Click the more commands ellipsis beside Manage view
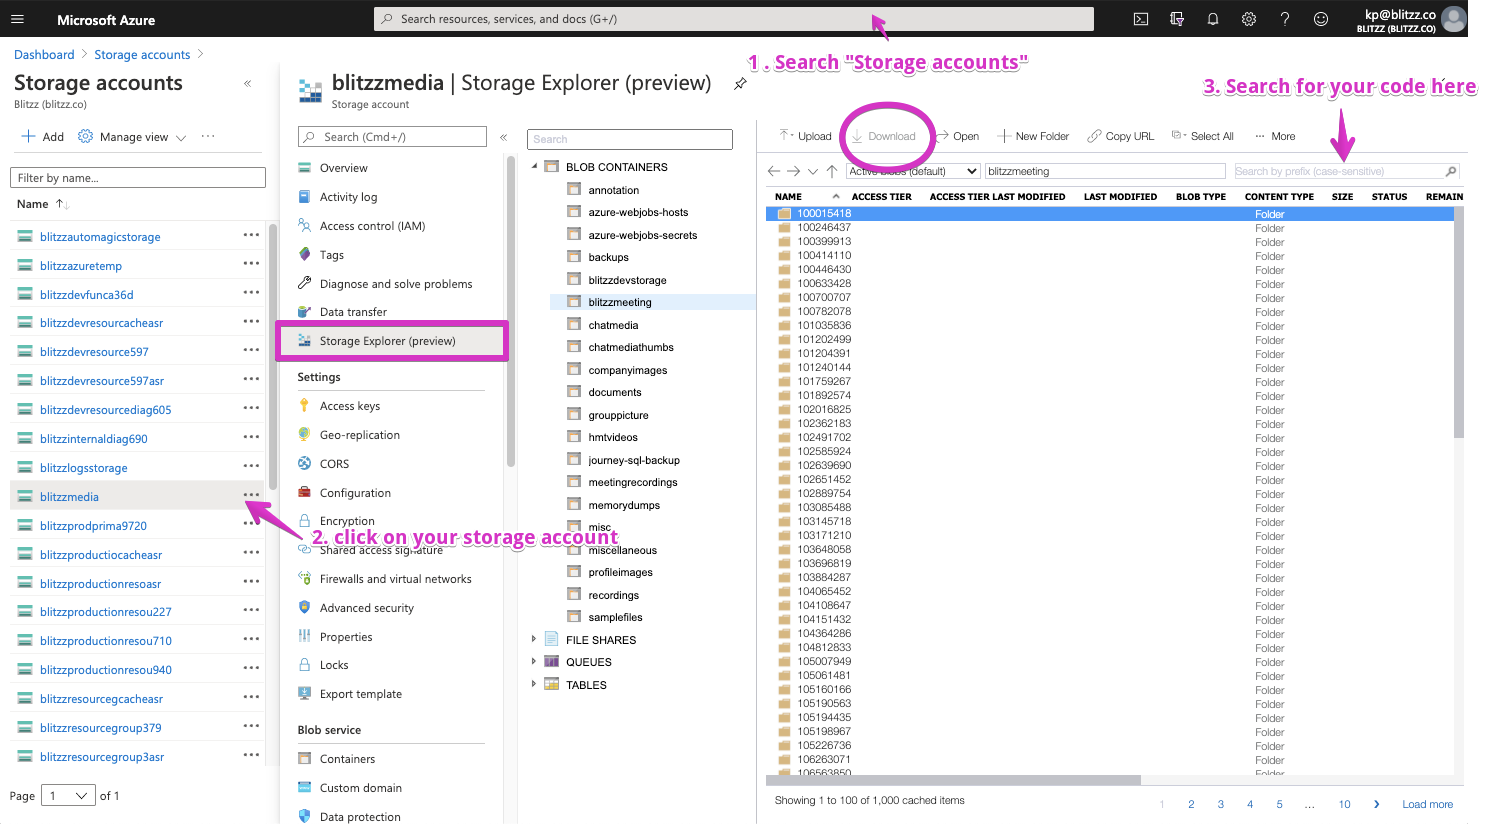1485x824 pixels. pos(208,136)
